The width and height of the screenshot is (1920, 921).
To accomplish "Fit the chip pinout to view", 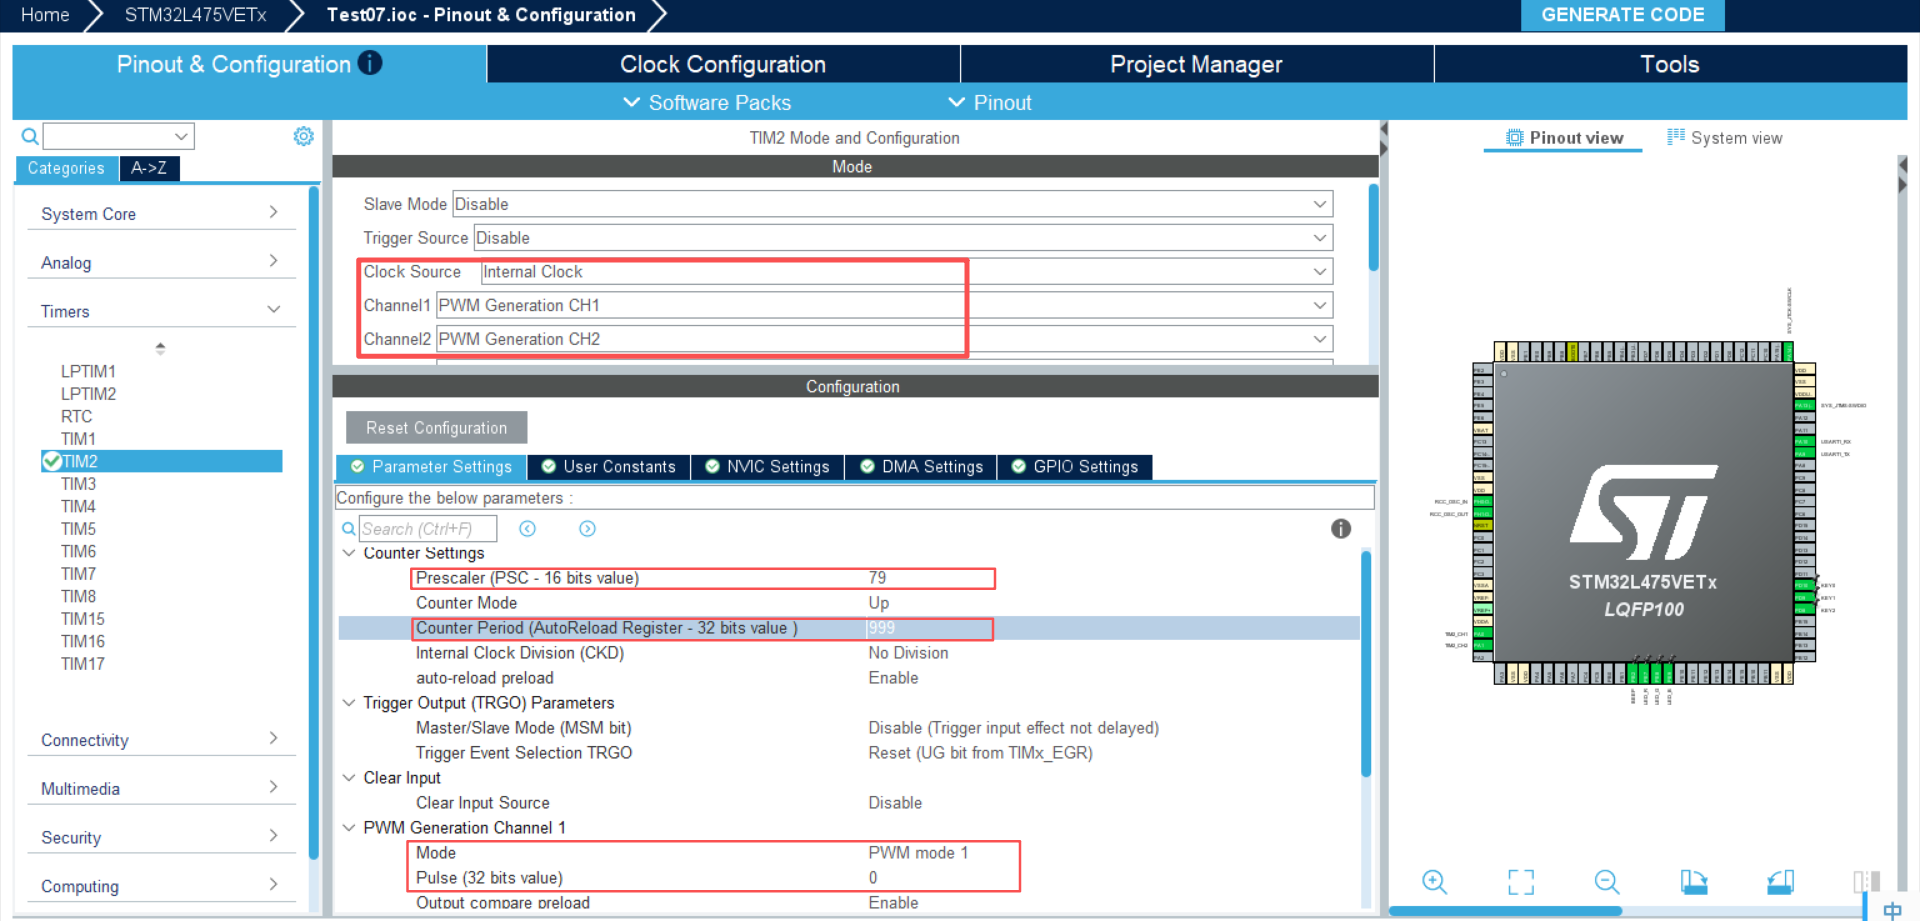I will pos(1521,881).
